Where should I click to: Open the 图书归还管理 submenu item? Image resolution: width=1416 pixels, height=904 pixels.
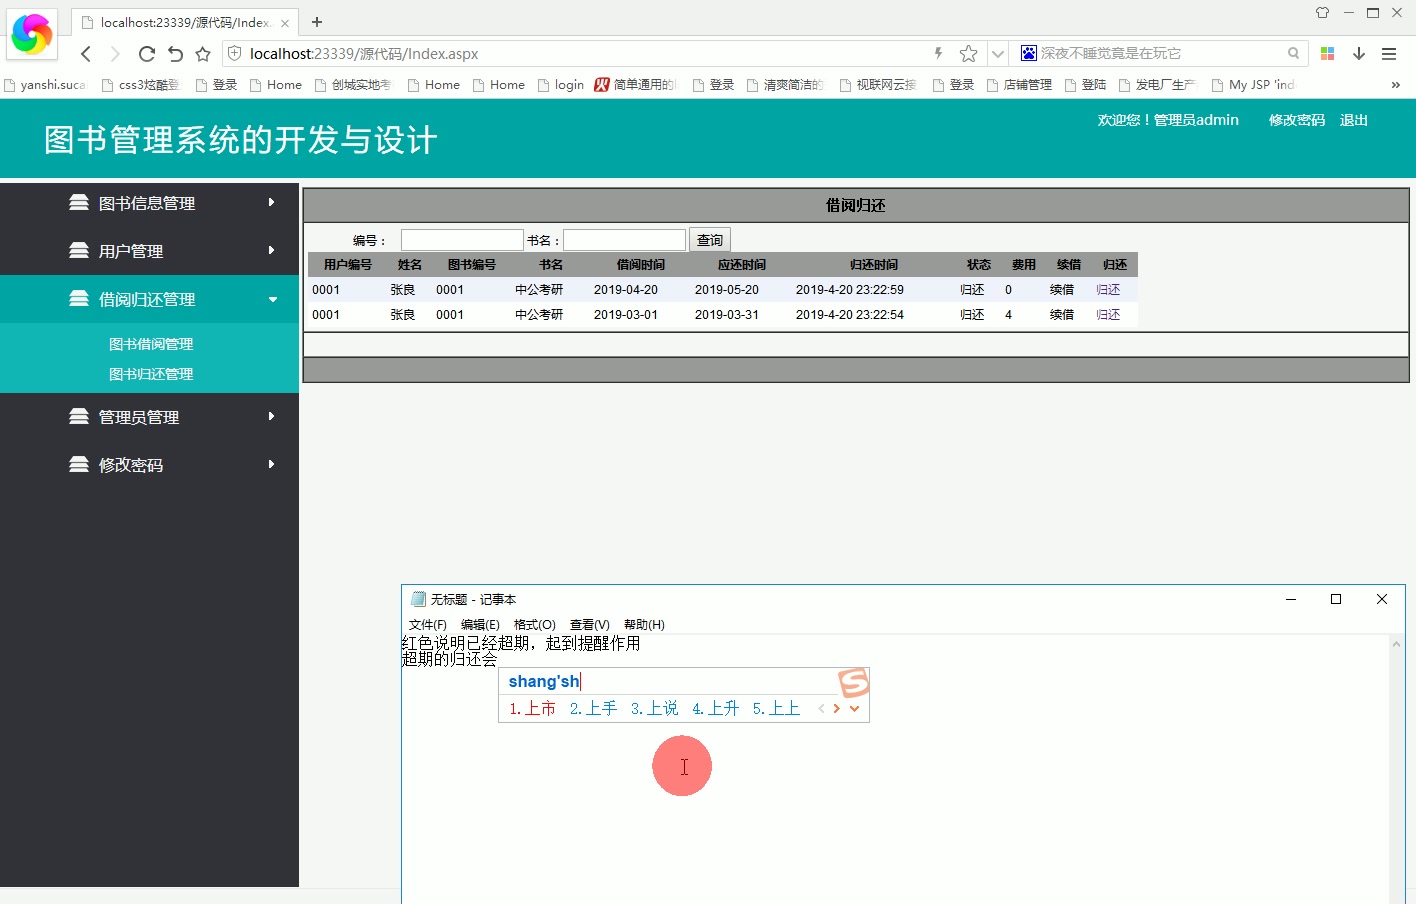pos(151,374)
